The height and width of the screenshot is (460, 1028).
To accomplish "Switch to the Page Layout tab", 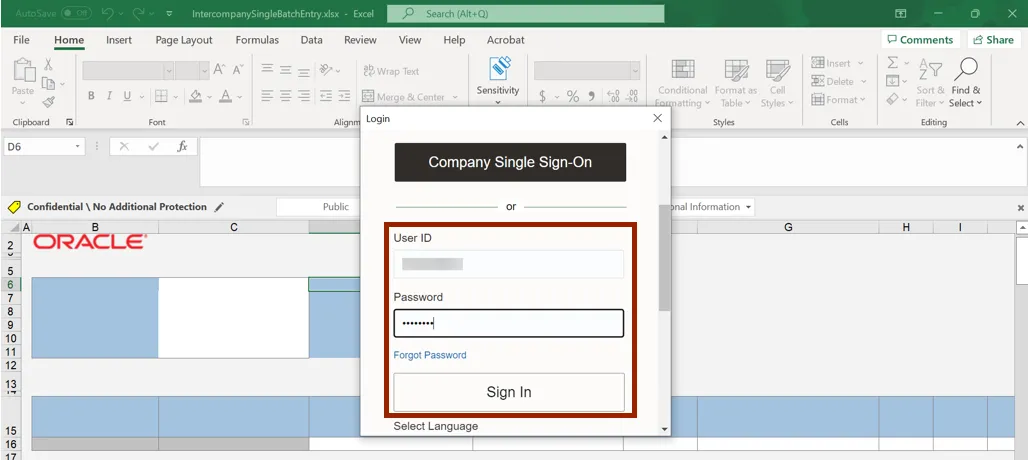I will tap(184, 40).
